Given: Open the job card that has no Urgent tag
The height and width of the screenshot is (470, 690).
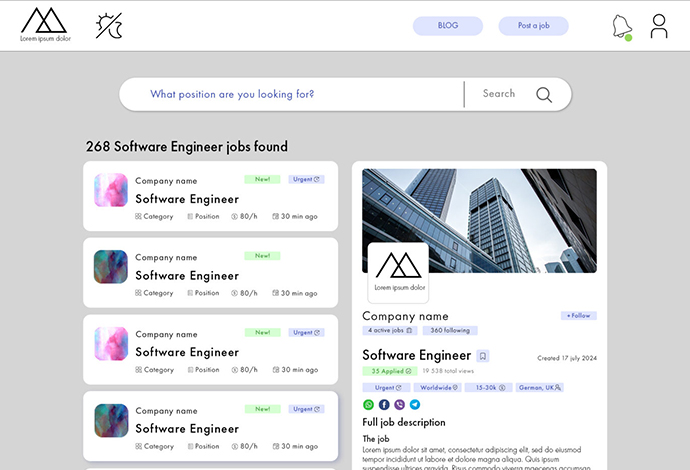Looking at the screenshot, I should [210, 272].
